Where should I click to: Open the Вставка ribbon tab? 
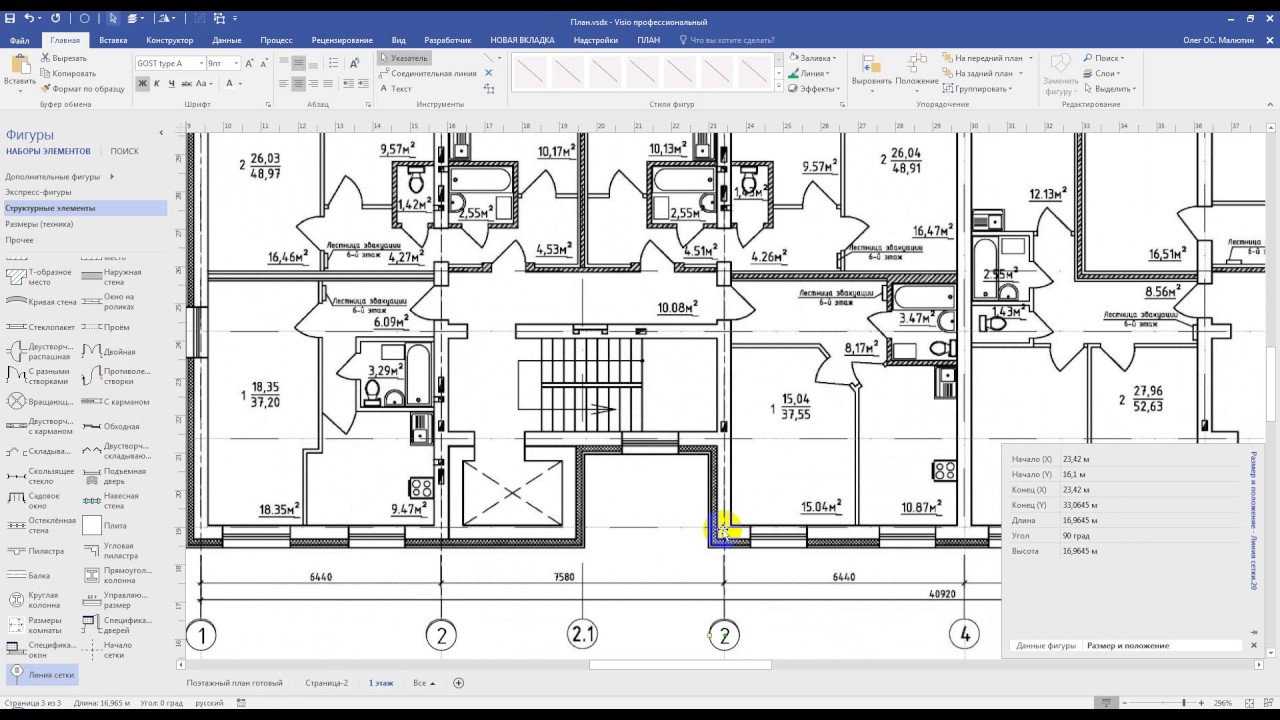pos(113,40)
